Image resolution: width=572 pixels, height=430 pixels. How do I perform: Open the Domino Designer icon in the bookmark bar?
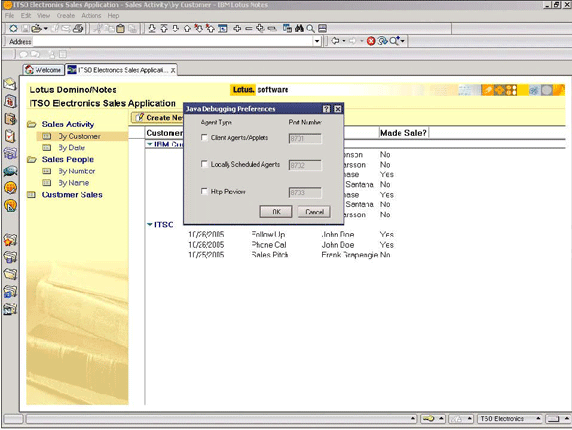[x=10, y=205]
